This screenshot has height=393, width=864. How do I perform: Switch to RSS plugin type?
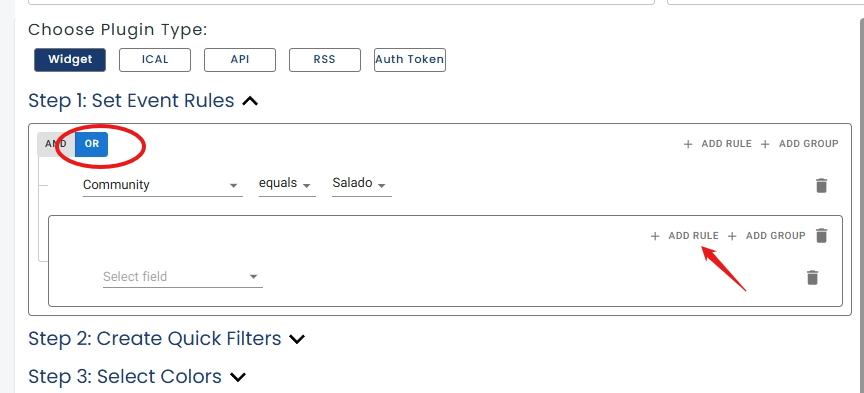pos(325,60)
